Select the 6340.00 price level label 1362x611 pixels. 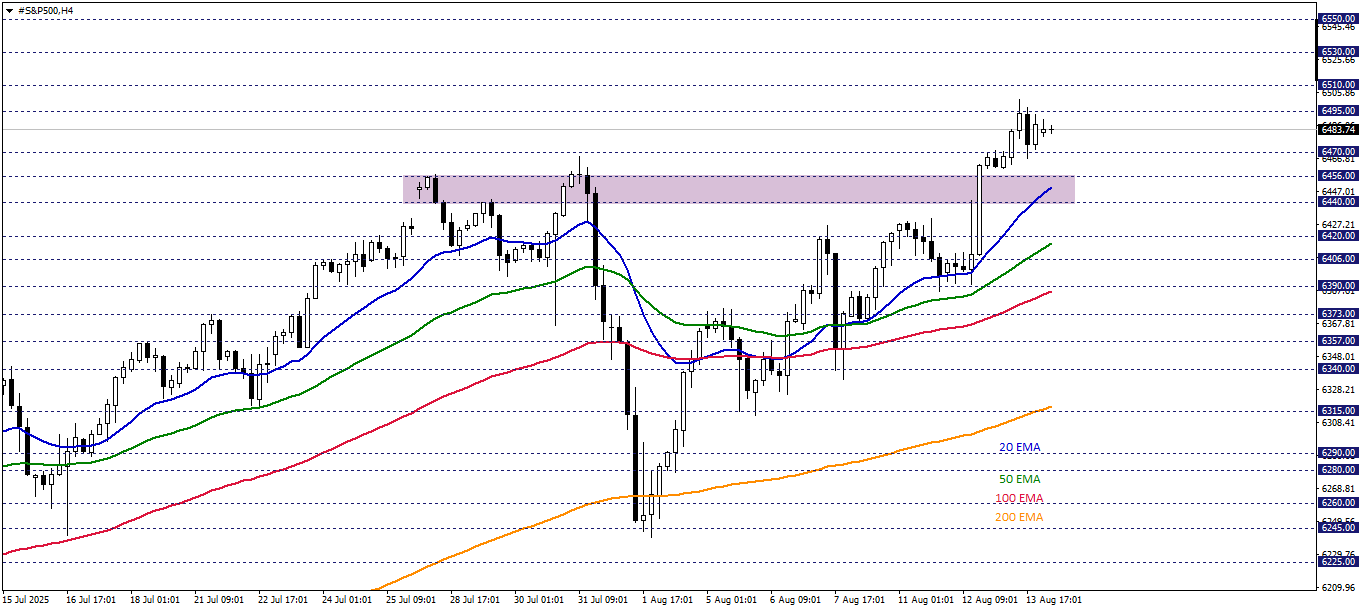coord(1338,368)
